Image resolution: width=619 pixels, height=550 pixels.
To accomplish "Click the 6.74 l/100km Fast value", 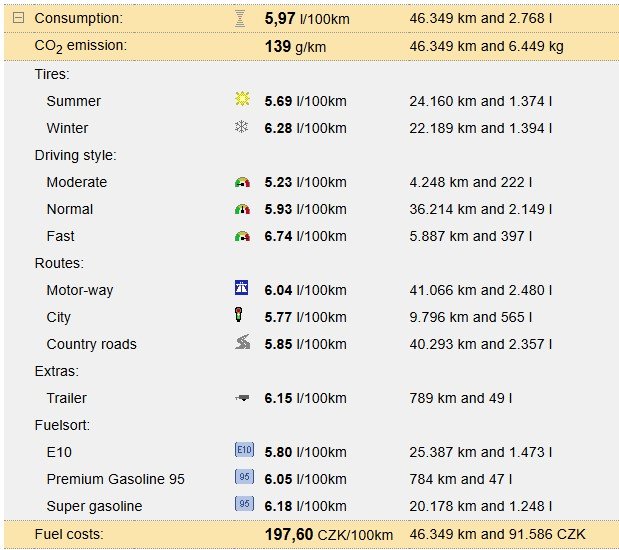I will click(x=306, y=236).
